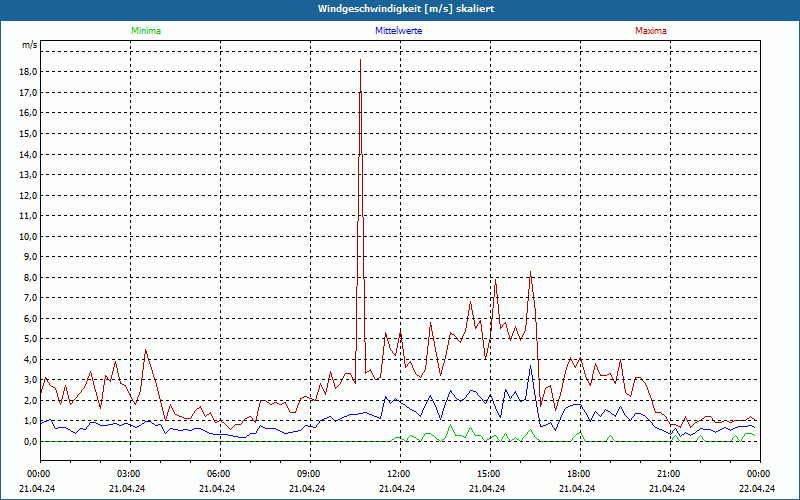The image size is (800, 500).
Task: Click the 18:00 time axis label
Action: [x=580, y=474]
